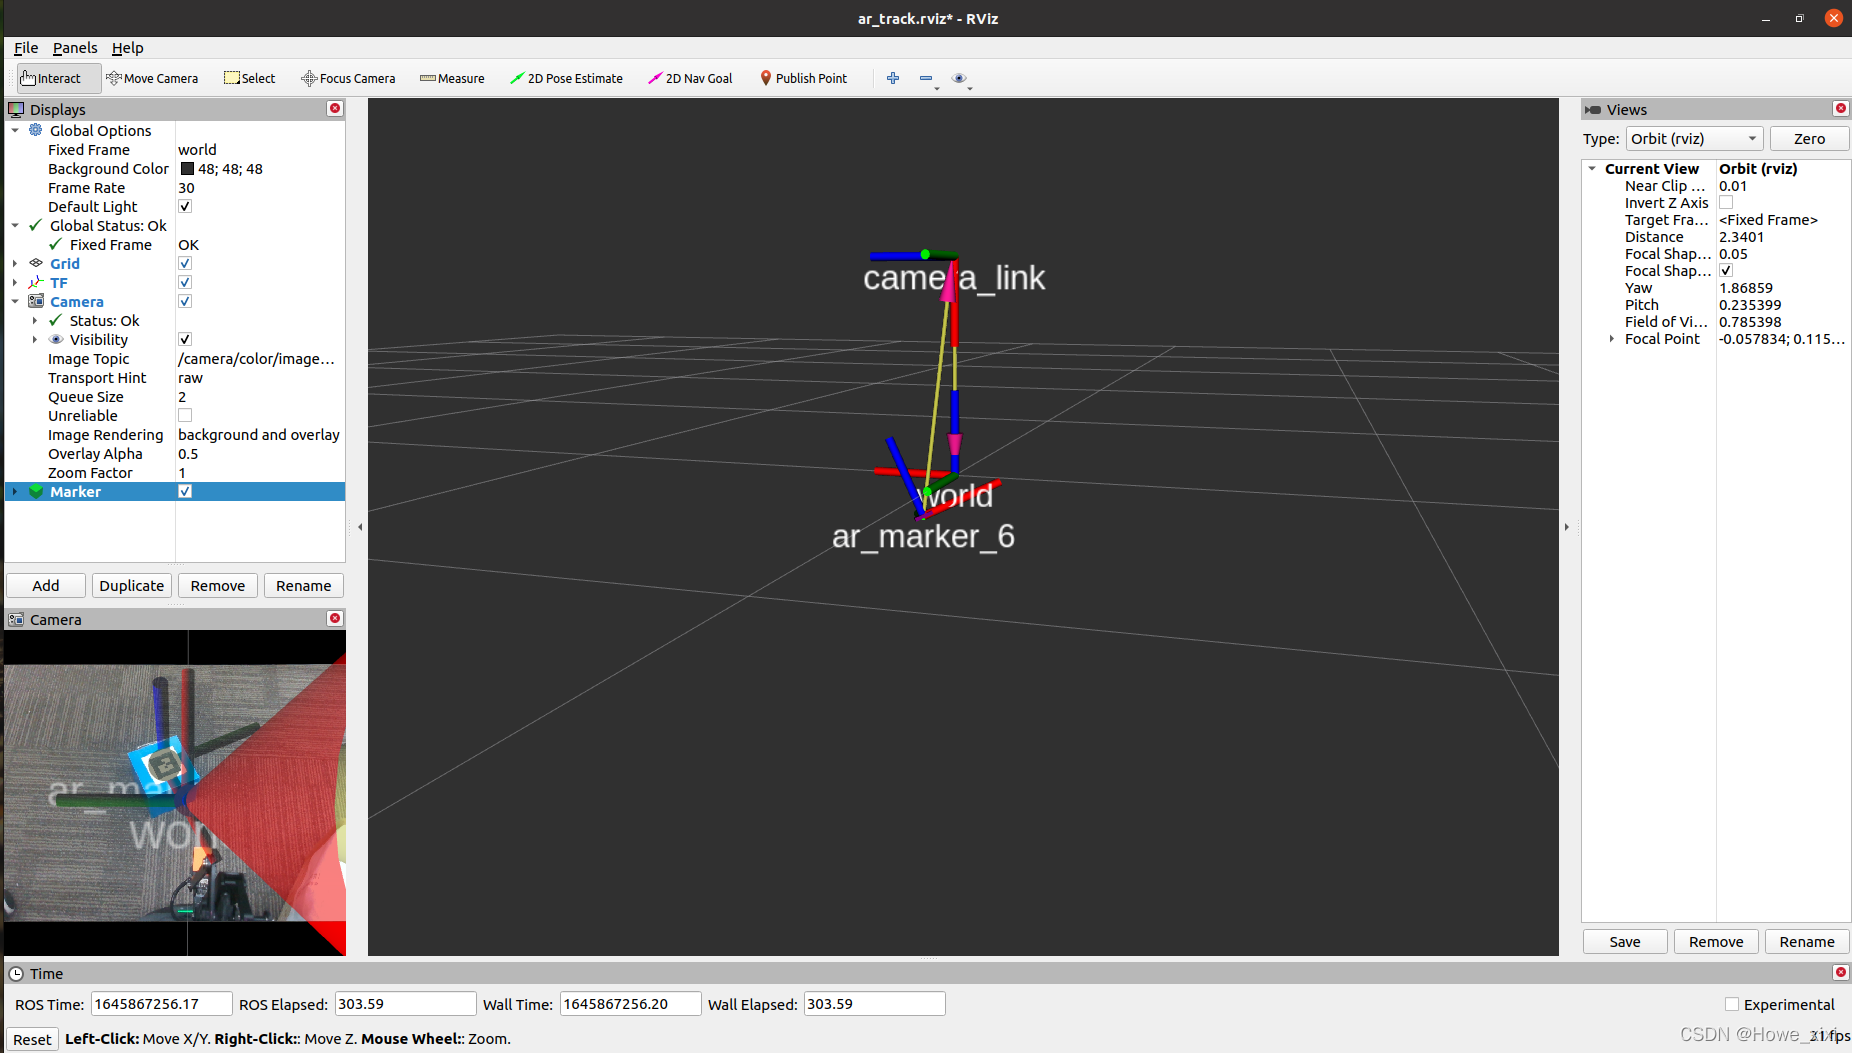Select the Interact tool
Image resolution: width=1852 pixels, height=1053 pixels.
click(x=58, y=78)
